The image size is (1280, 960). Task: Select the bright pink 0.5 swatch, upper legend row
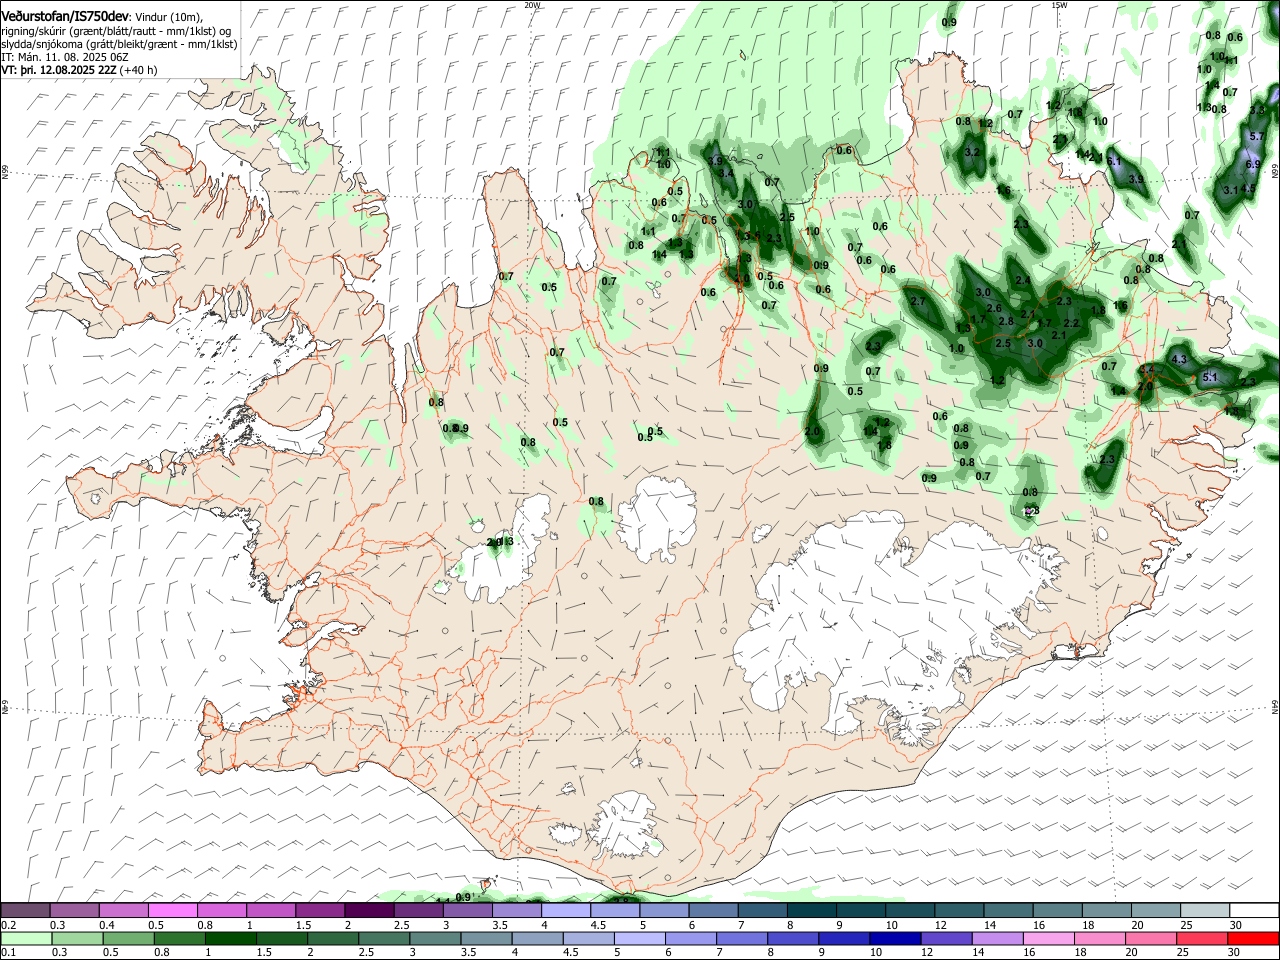tap(173, 910)
